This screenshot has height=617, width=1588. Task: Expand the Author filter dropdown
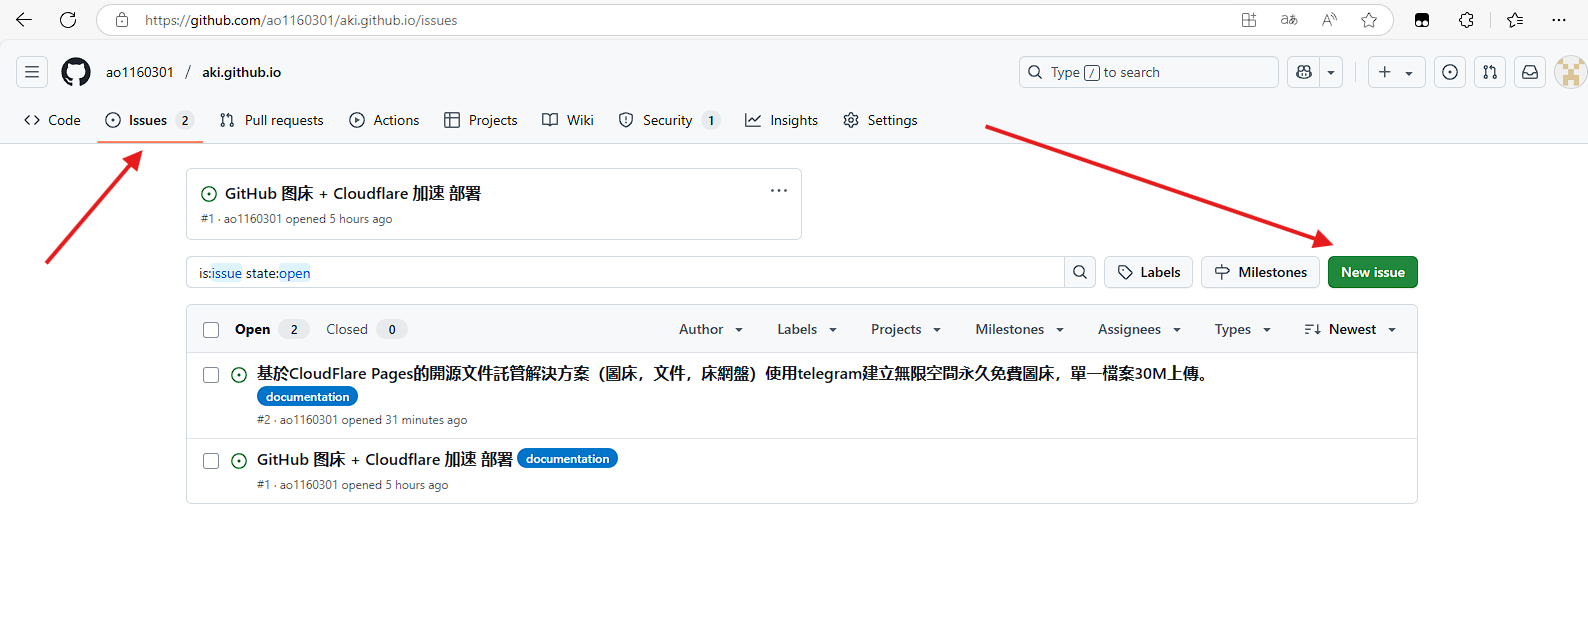(710, 329)
